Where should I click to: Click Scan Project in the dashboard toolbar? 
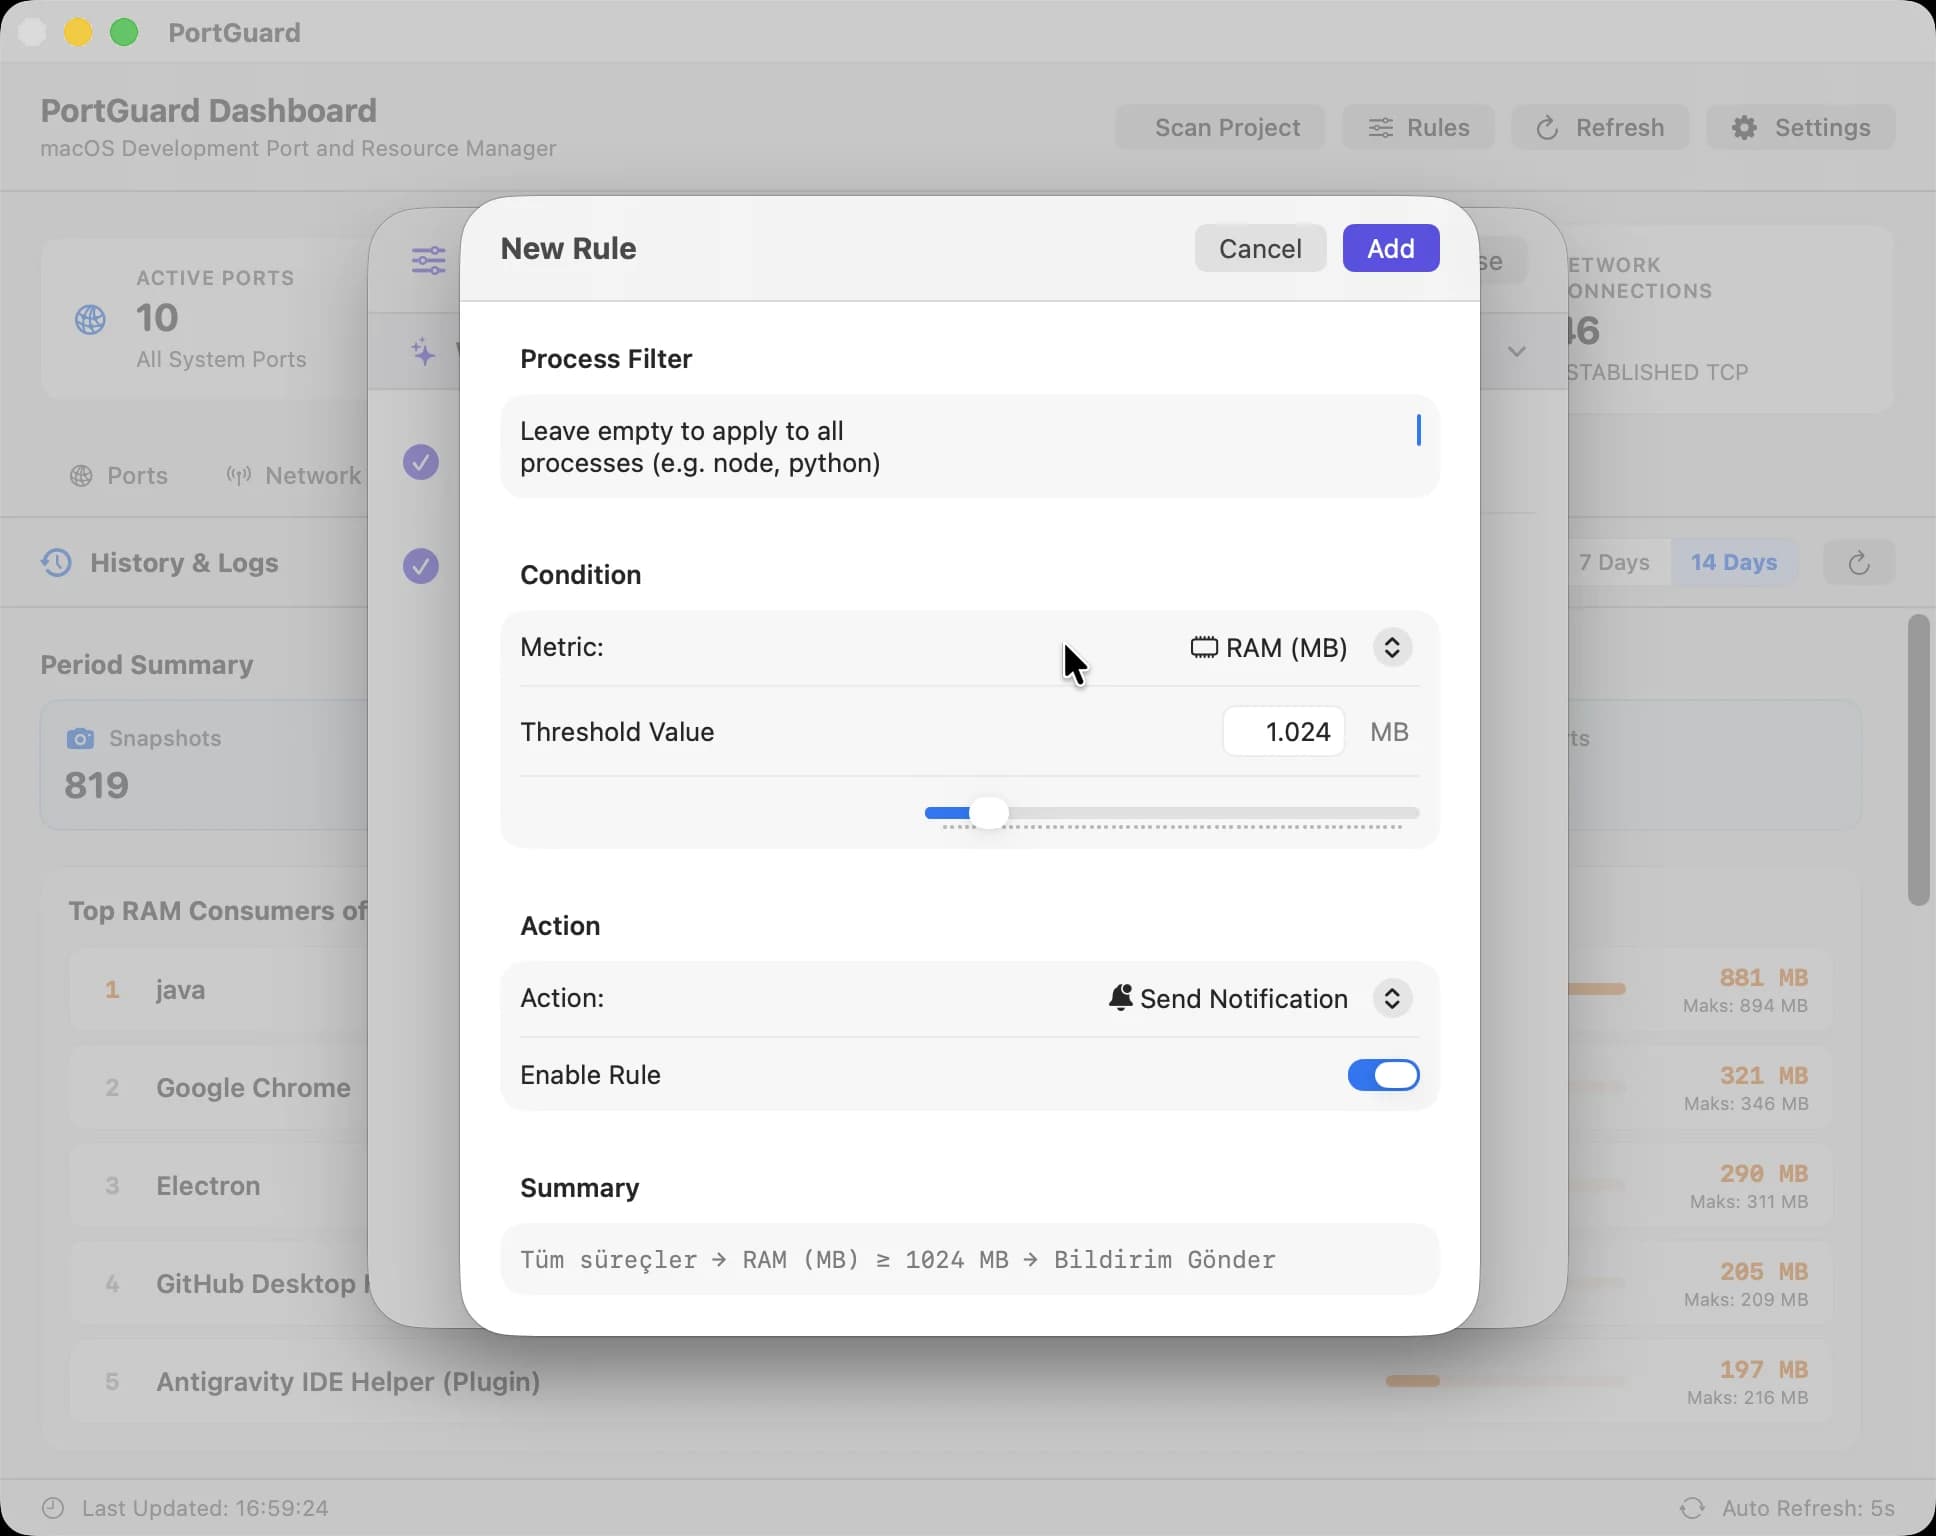click(1220, 127)
